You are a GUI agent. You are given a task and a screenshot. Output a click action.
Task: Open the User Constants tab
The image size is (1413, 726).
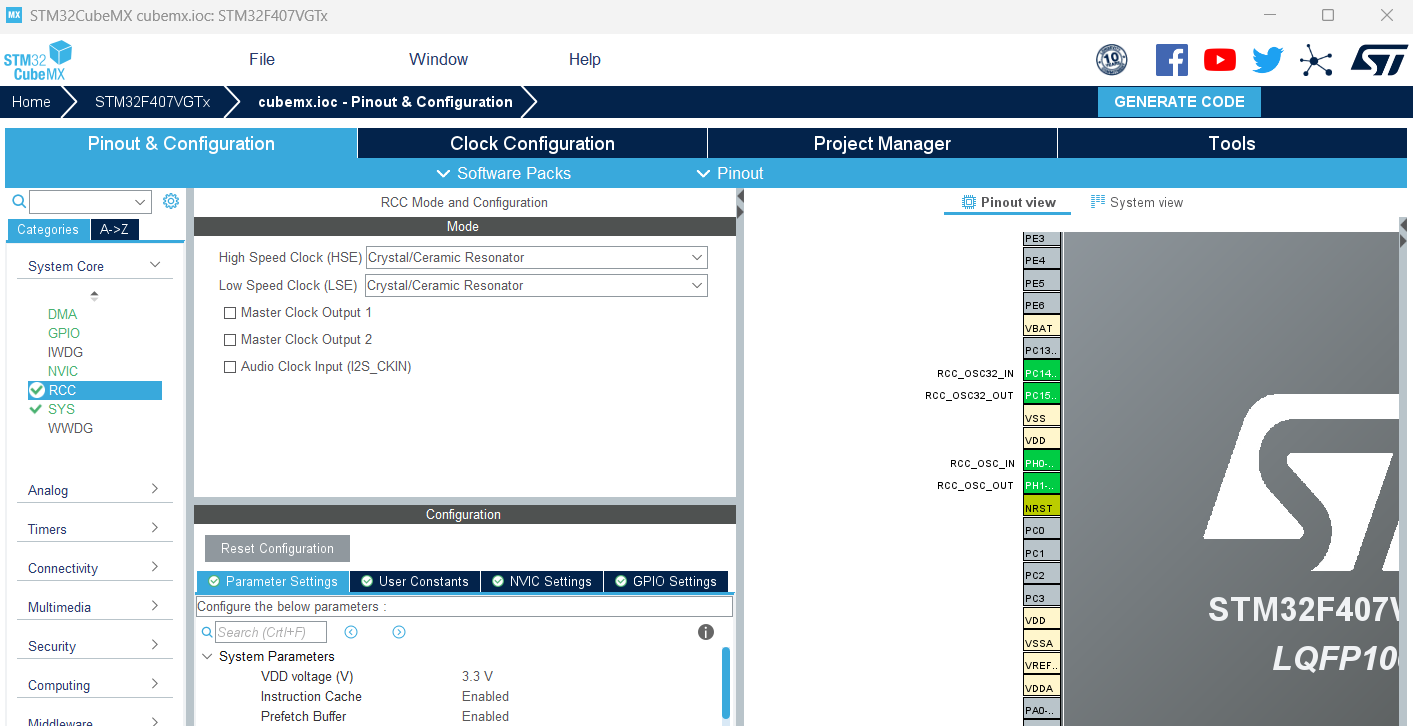(x=415, y=581)
